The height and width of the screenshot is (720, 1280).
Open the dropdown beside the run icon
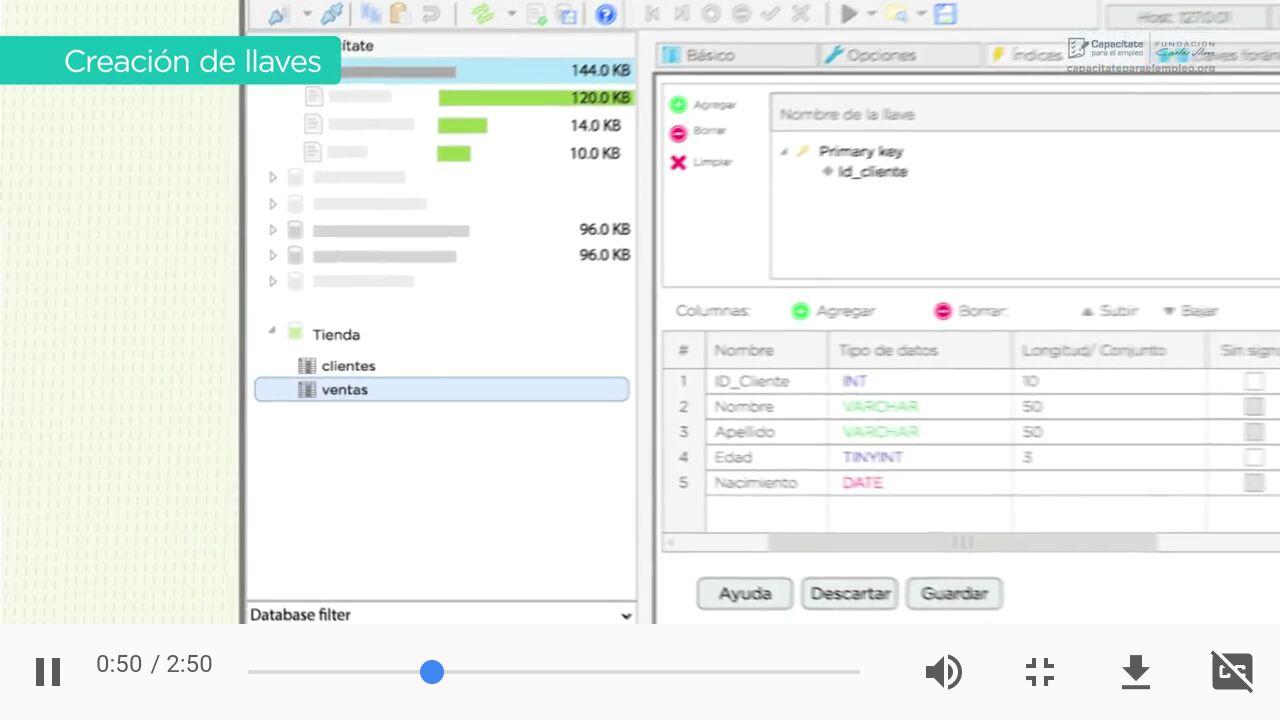pos(871,14)
